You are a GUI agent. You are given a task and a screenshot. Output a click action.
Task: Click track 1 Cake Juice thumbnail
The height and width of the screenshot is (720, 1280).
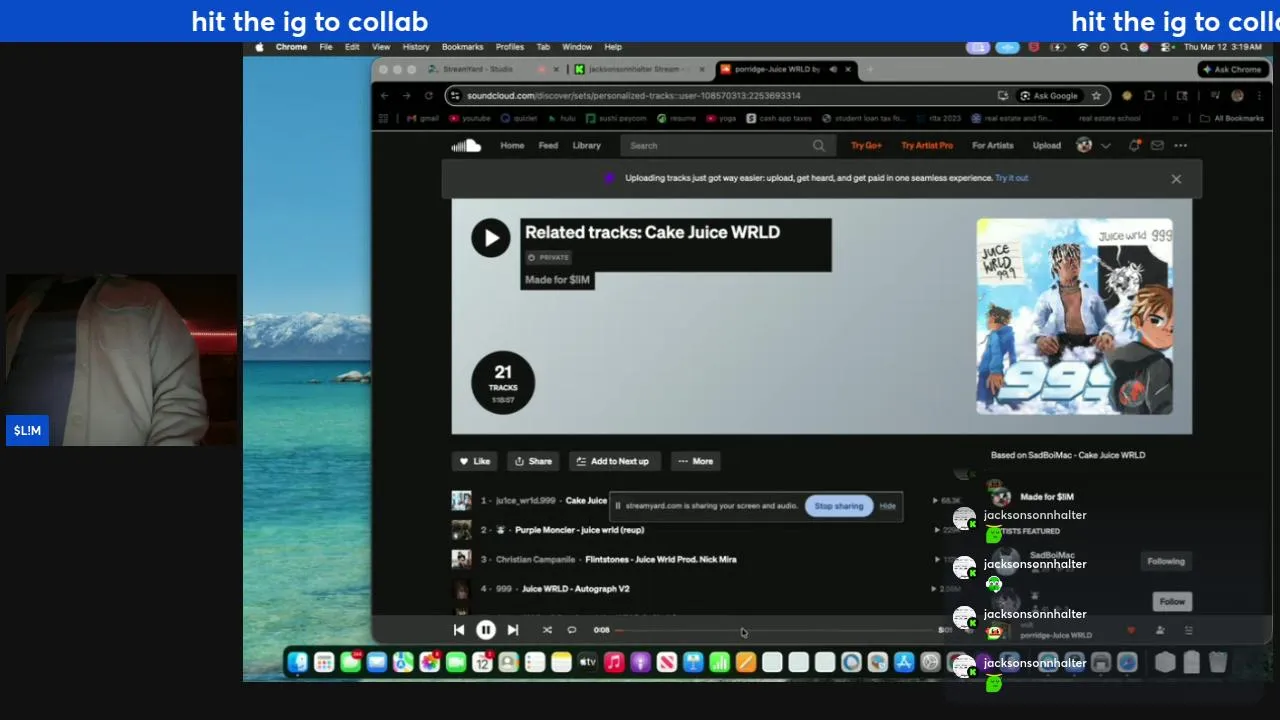(461, 501)
